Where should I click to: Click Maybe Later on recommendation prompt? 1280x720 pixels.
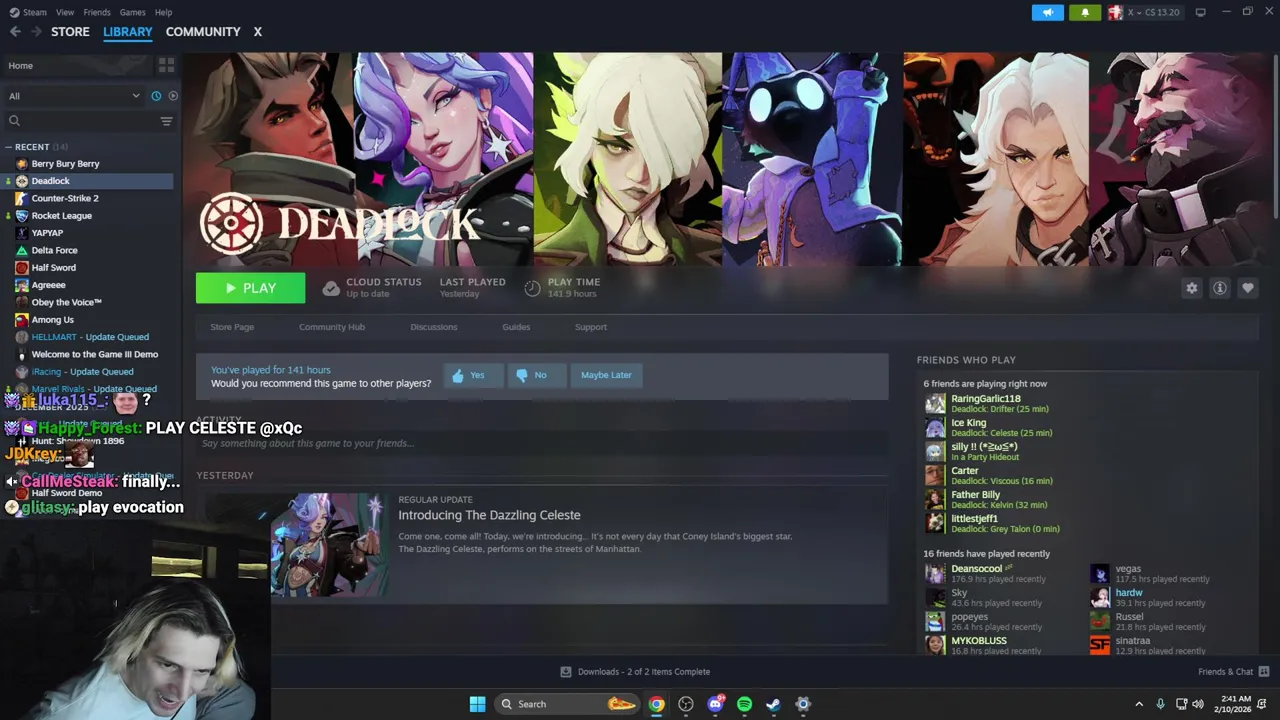pyautogui.click(x=606, y=375)
